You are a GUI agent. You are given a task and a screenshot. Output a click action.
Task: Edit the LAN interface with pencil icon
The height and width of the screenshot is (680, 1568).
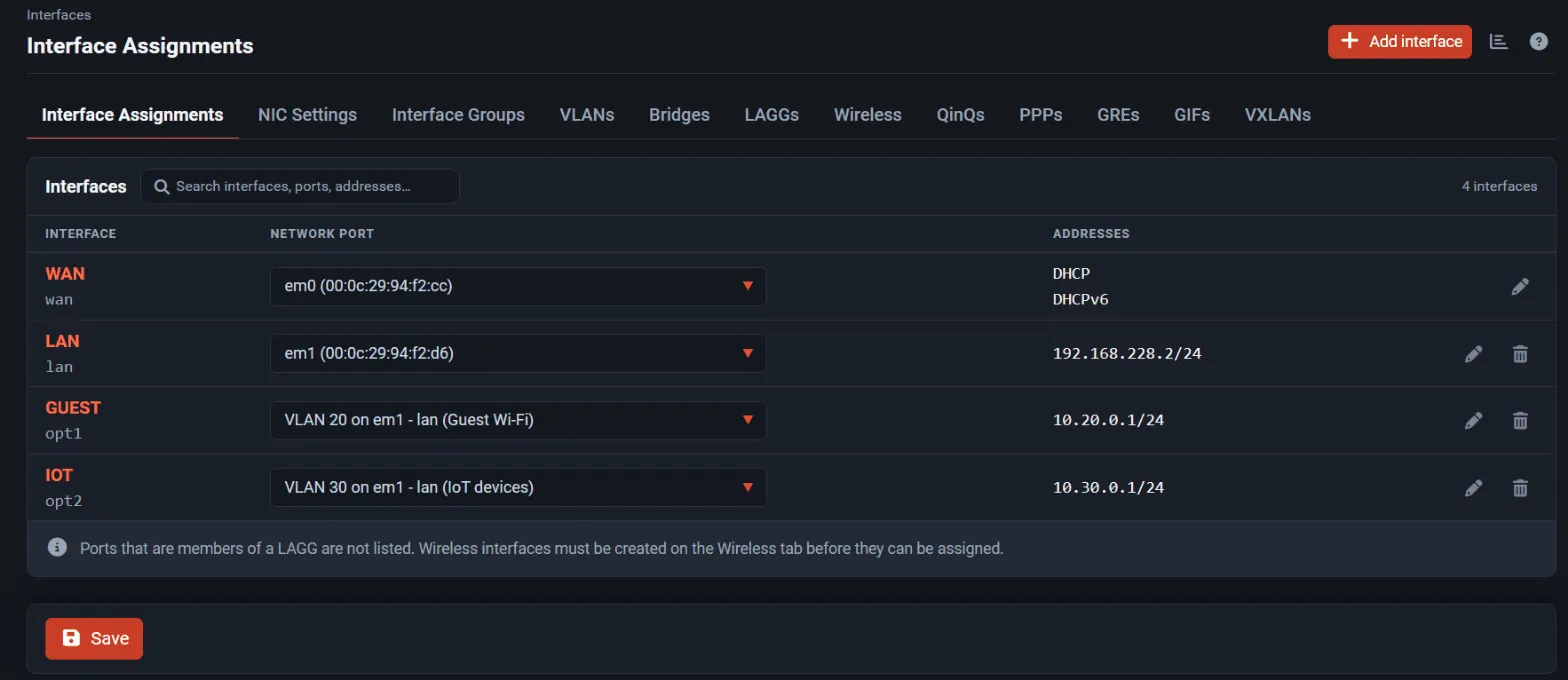(x=1473, y=354)
